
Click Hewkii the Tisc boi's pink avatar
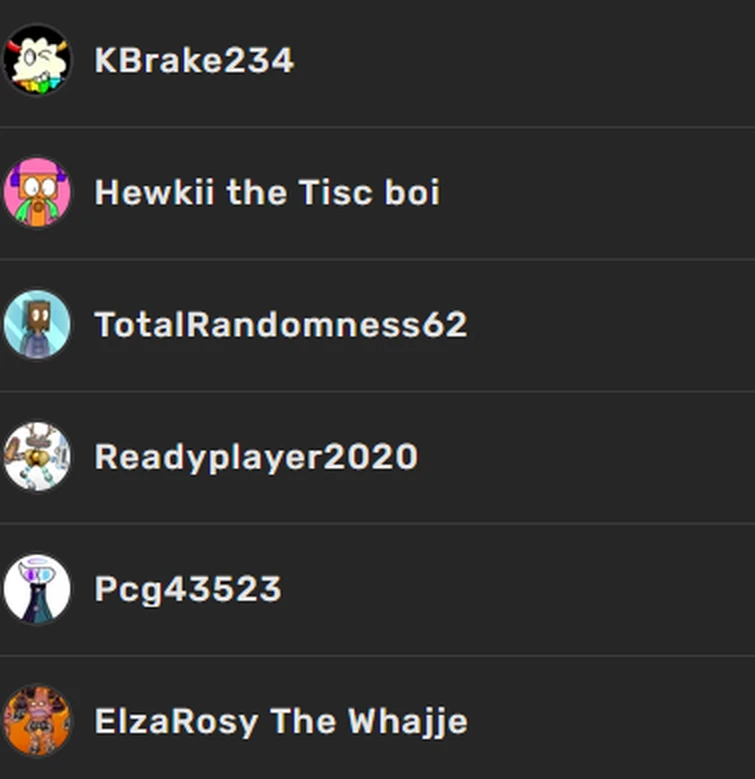click(37, 192)
